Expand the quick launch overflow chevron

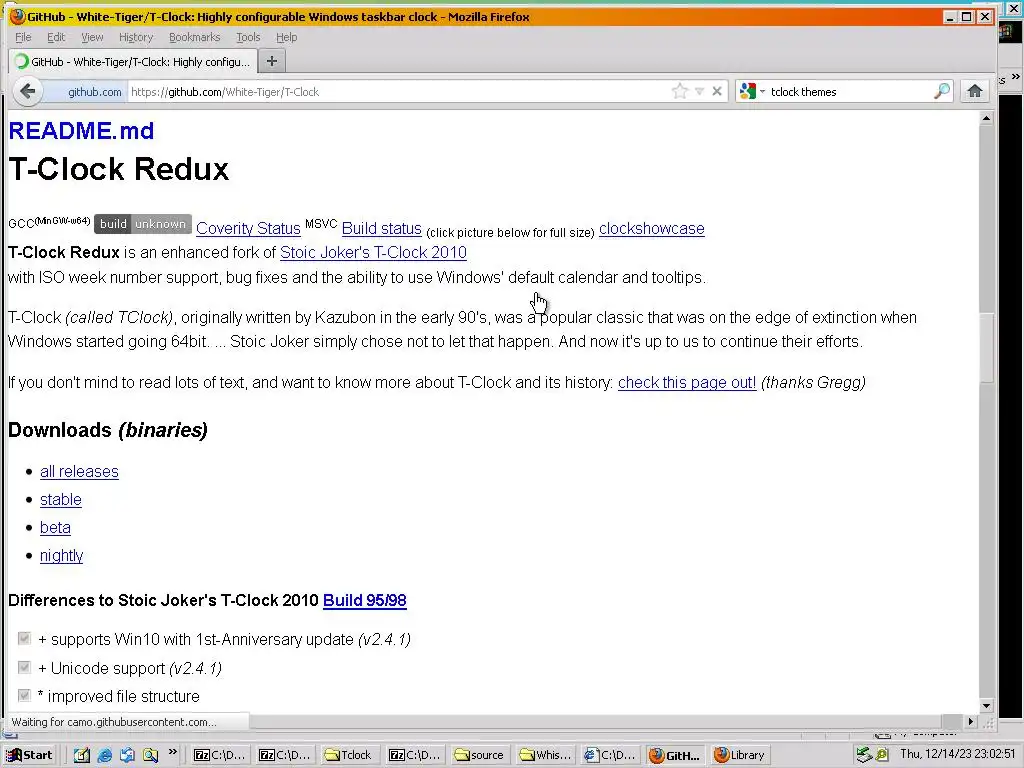tap(172, 752)
